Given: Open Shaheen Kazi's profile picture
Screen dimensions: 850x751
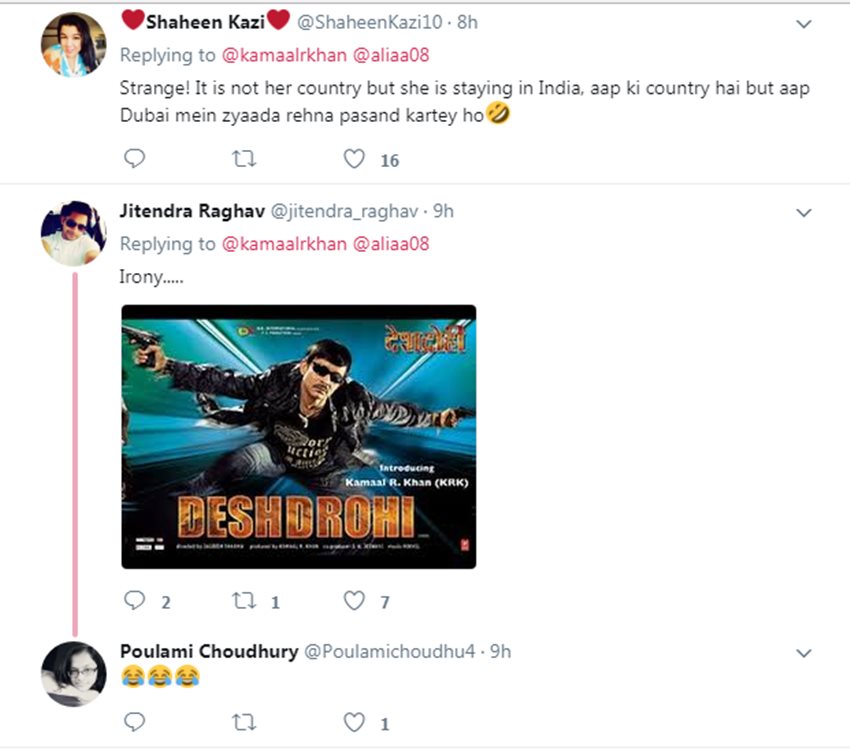Looking at the screenshot, I should 73,44.
